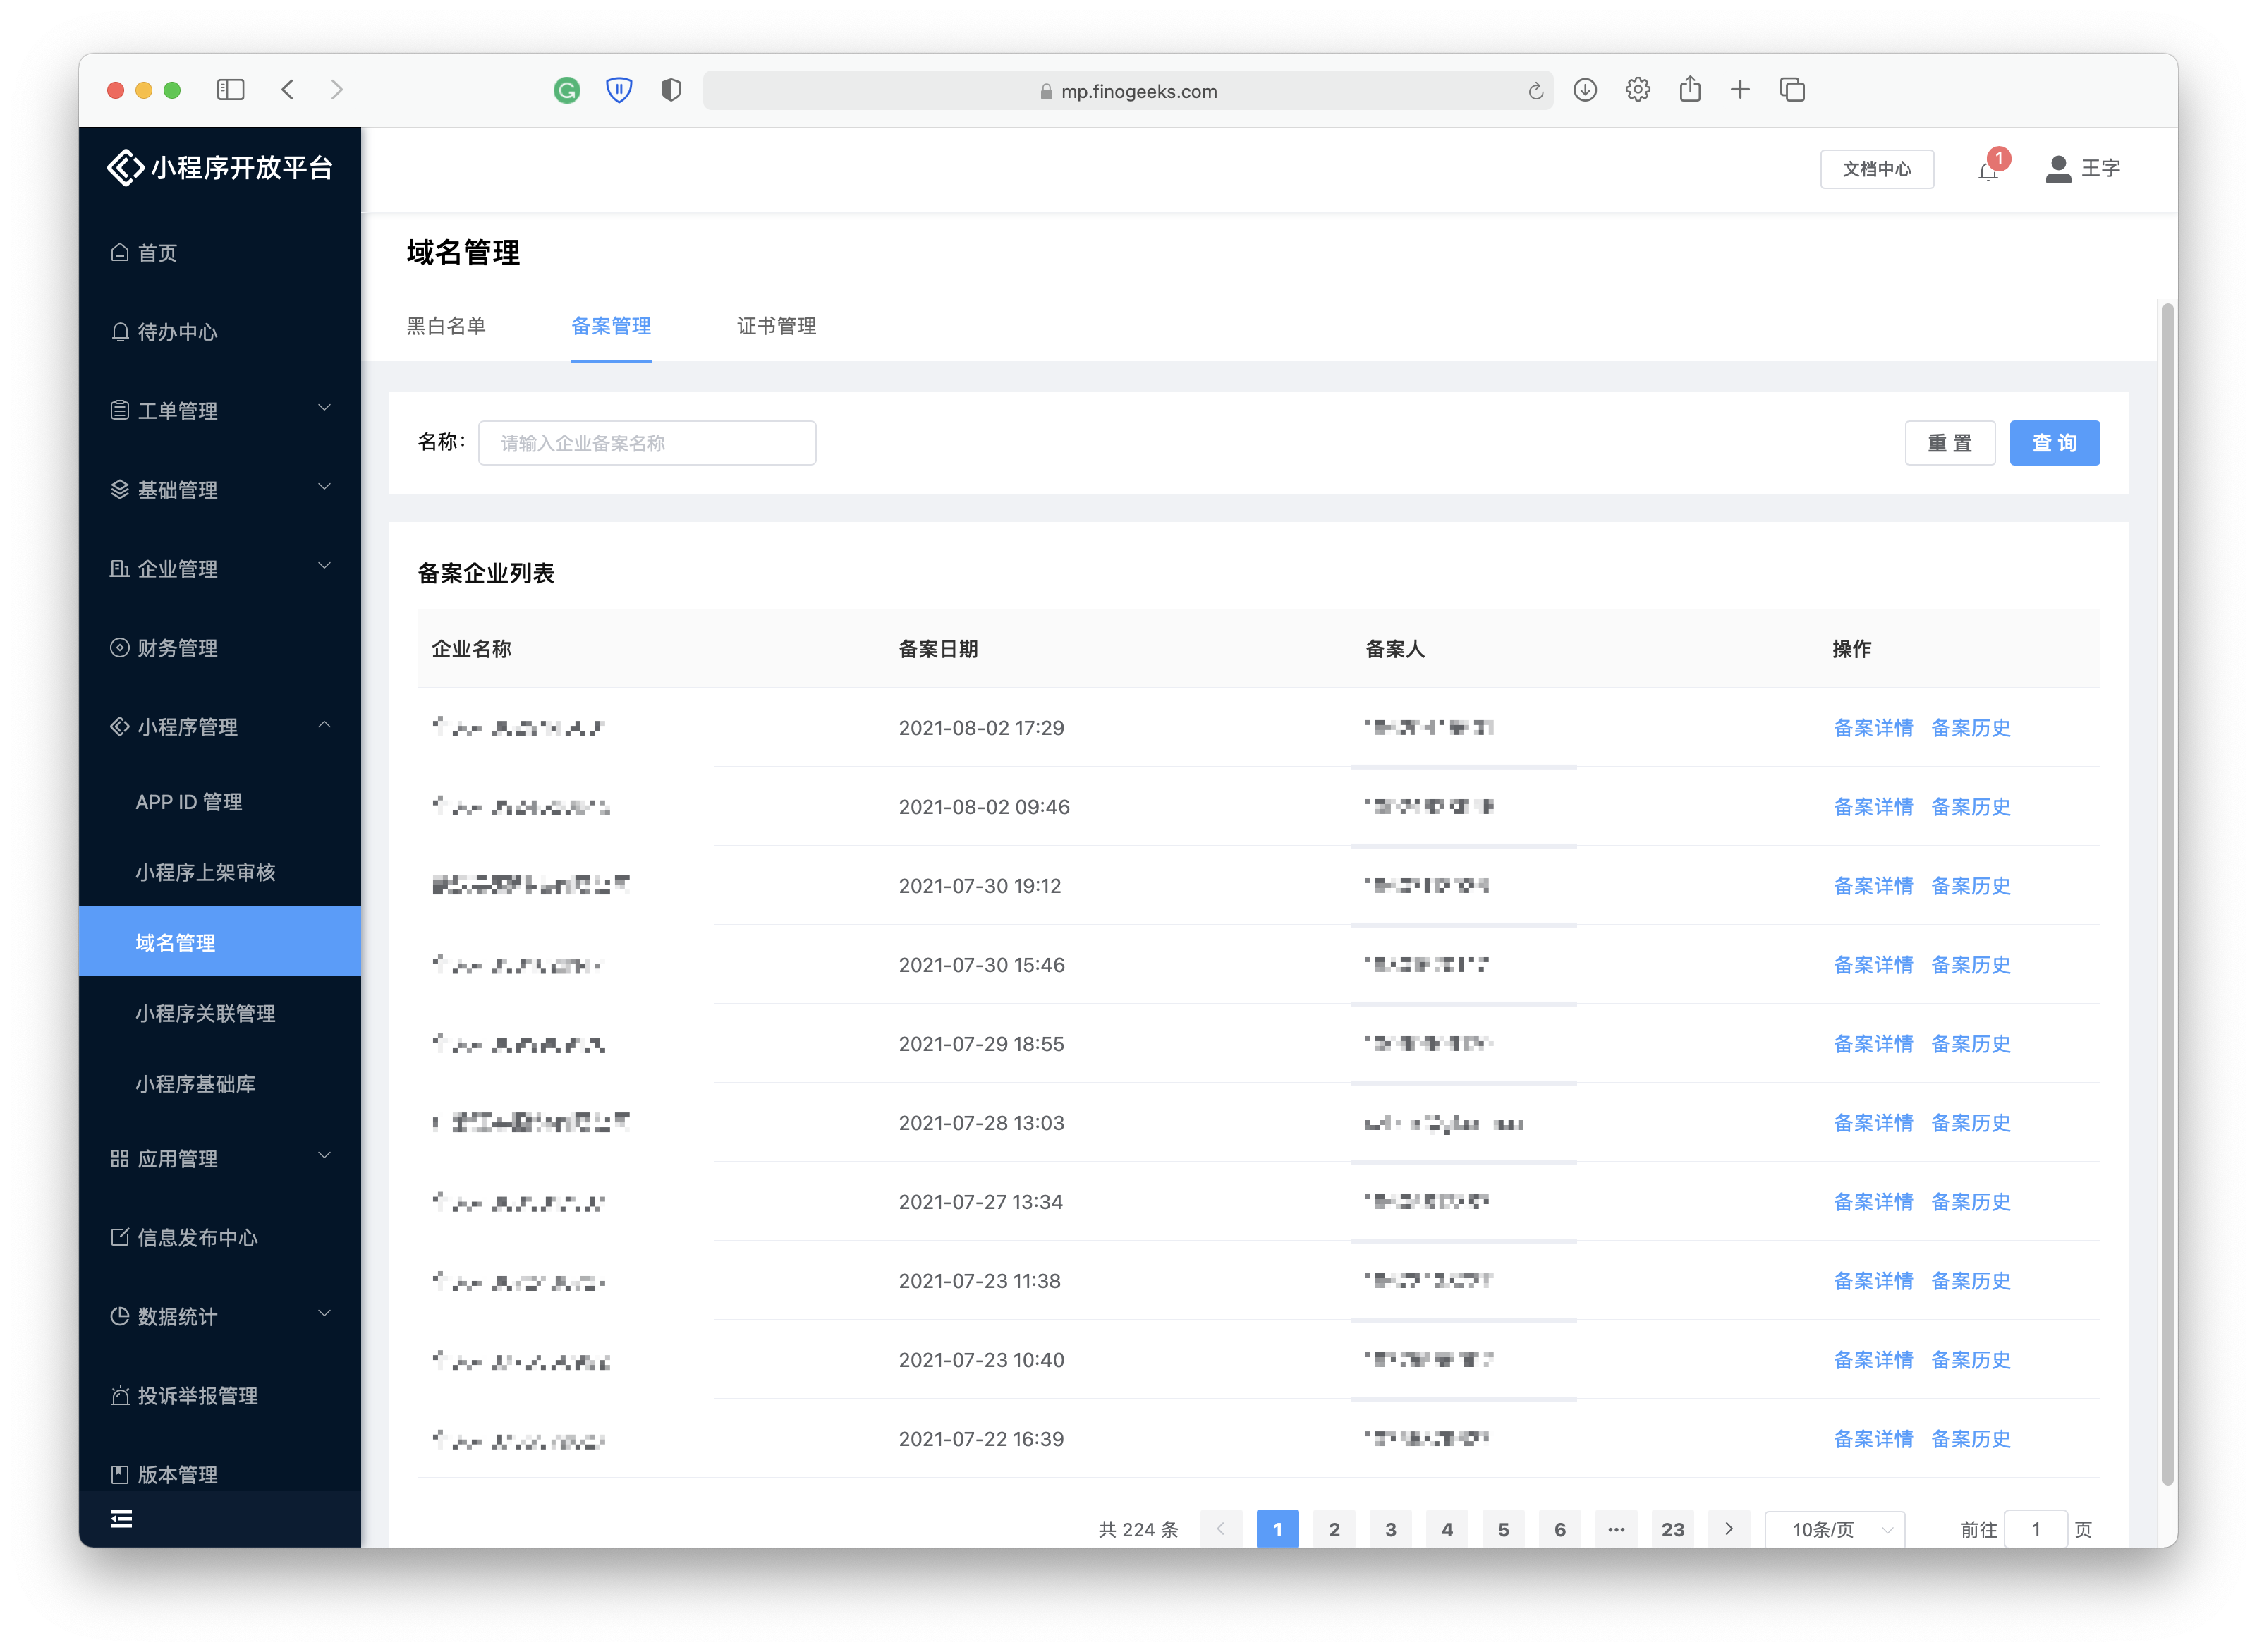
Task: Click the 前往 page number input
Action: 2036,1529
